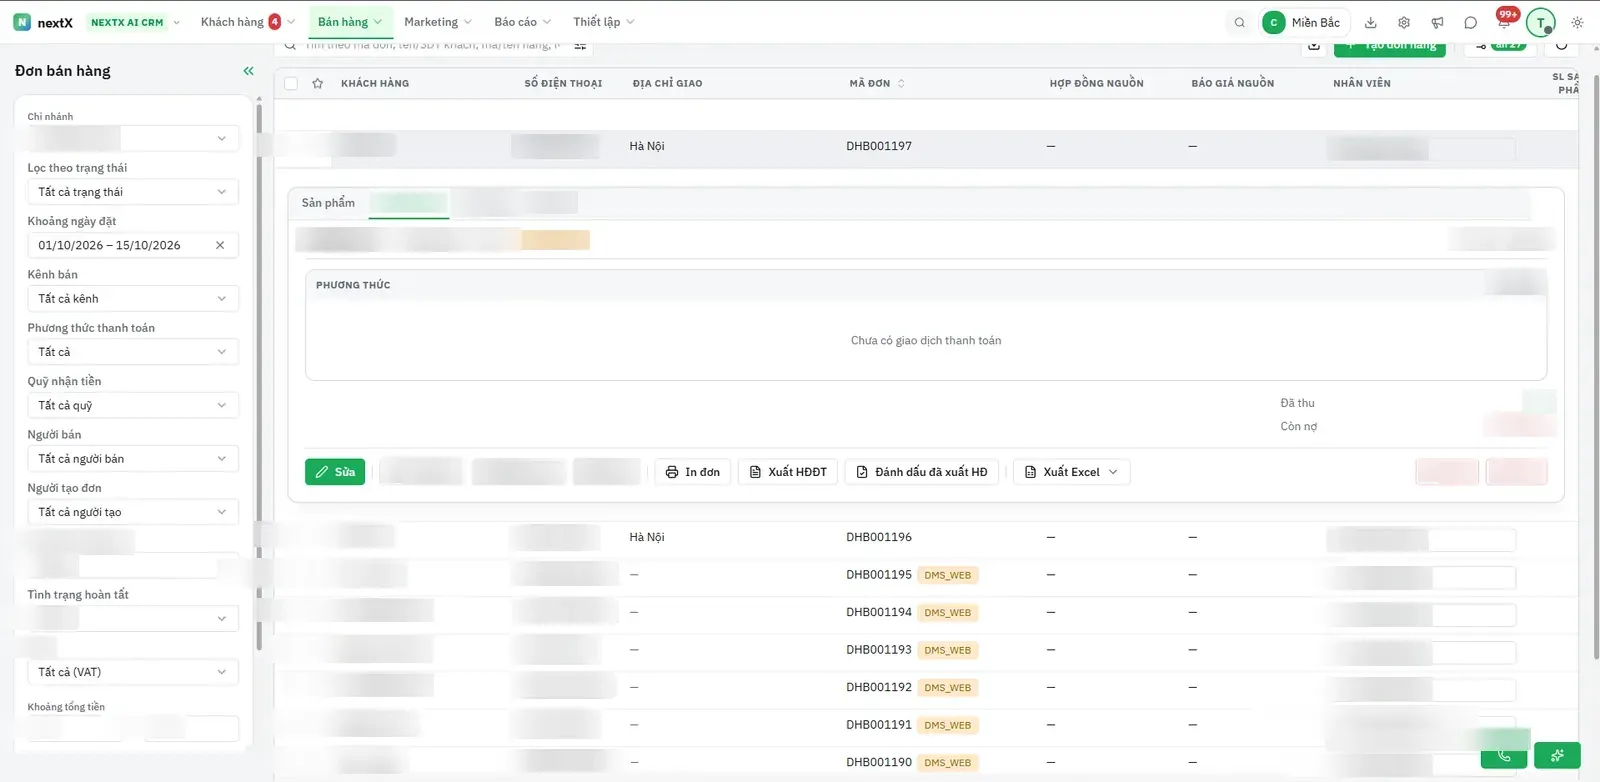Click Đánh dấu đã xuất HĐ button
The width and height of the screenshot is (1600, 782).
[921, 472]
